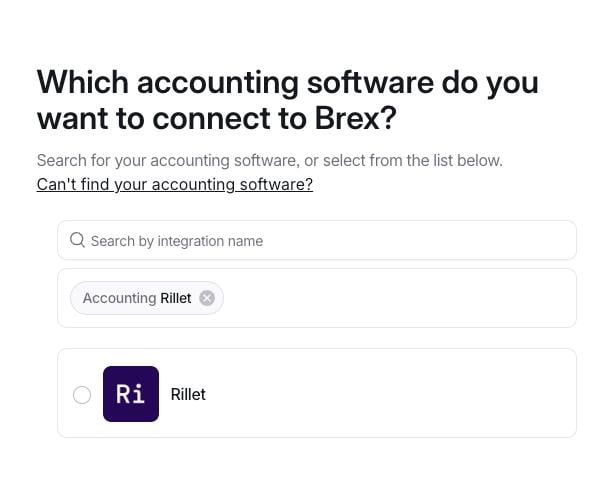Screen dimensions: 610x478
Task: Click the magnifier icon in the search box
Action: (x=77, y=240)
